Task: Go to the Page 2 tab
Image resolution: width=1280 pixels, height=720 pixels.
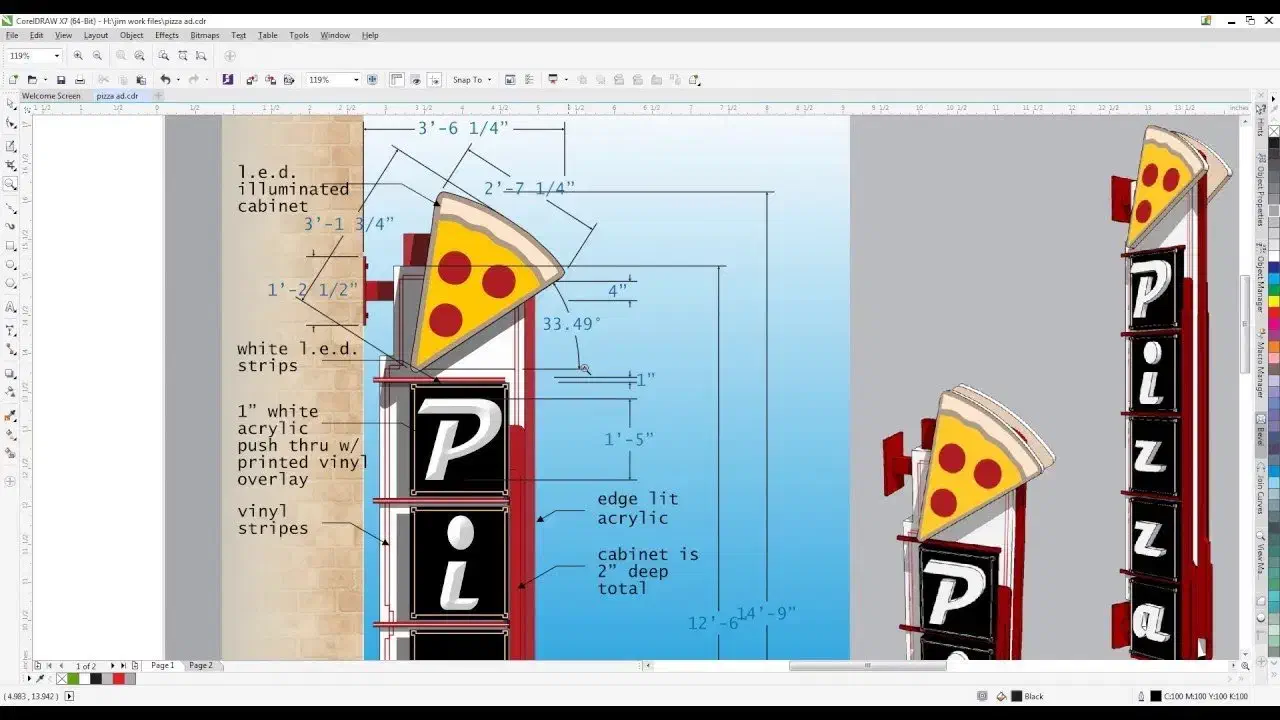Action: (x=201, y=665)
